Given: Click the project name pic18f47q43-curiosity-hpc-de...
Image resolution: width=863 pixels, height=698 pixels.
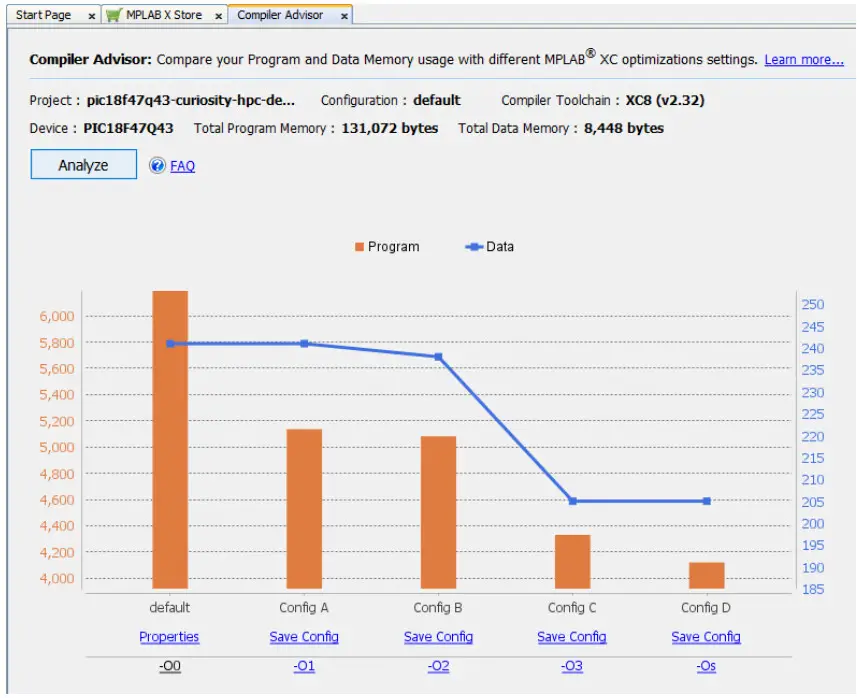Looking at the screenshot, I should click(x=190, y=100).
